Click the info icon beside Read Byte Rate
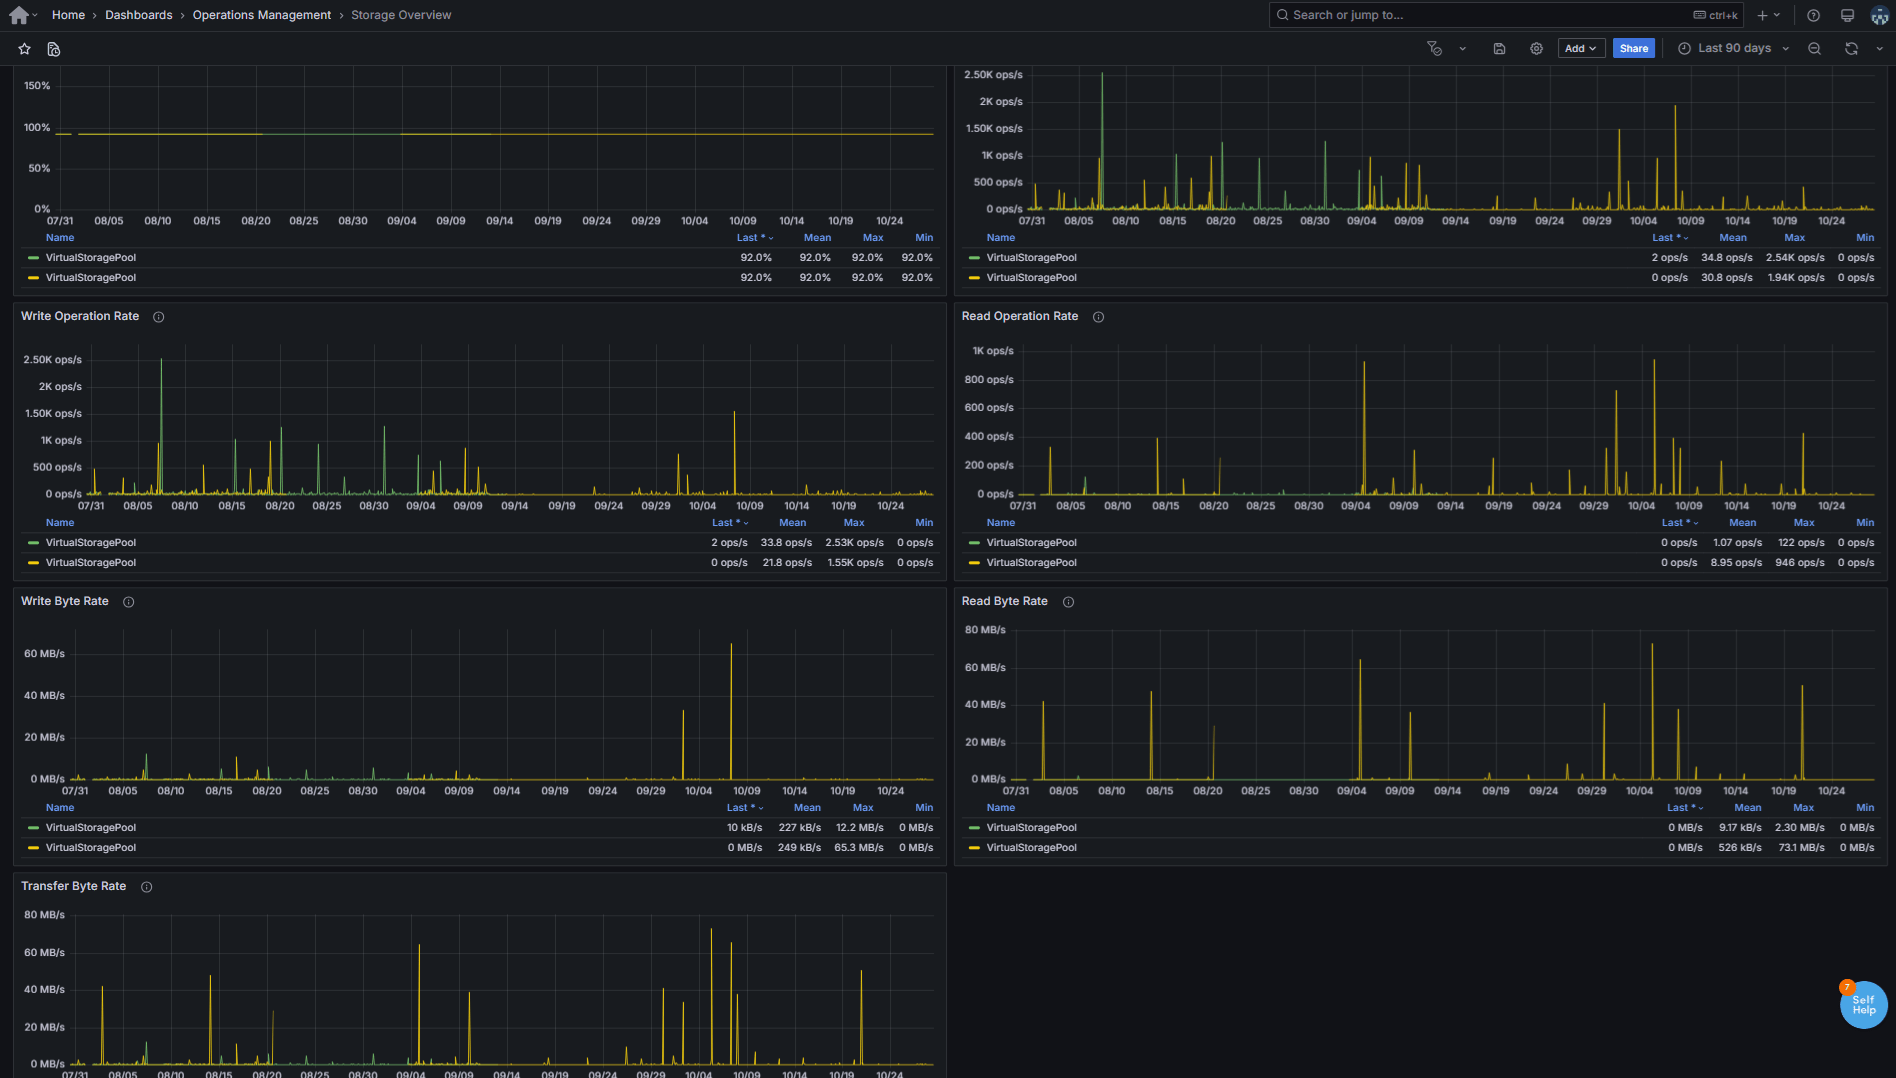The width and height of the screenshot is (1896, 1078). pos(1068,602)
